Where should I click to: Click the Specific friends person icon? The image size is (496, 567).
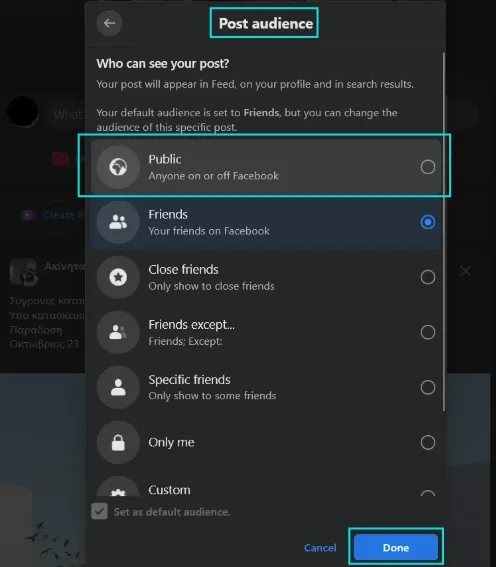coord(118,387)
